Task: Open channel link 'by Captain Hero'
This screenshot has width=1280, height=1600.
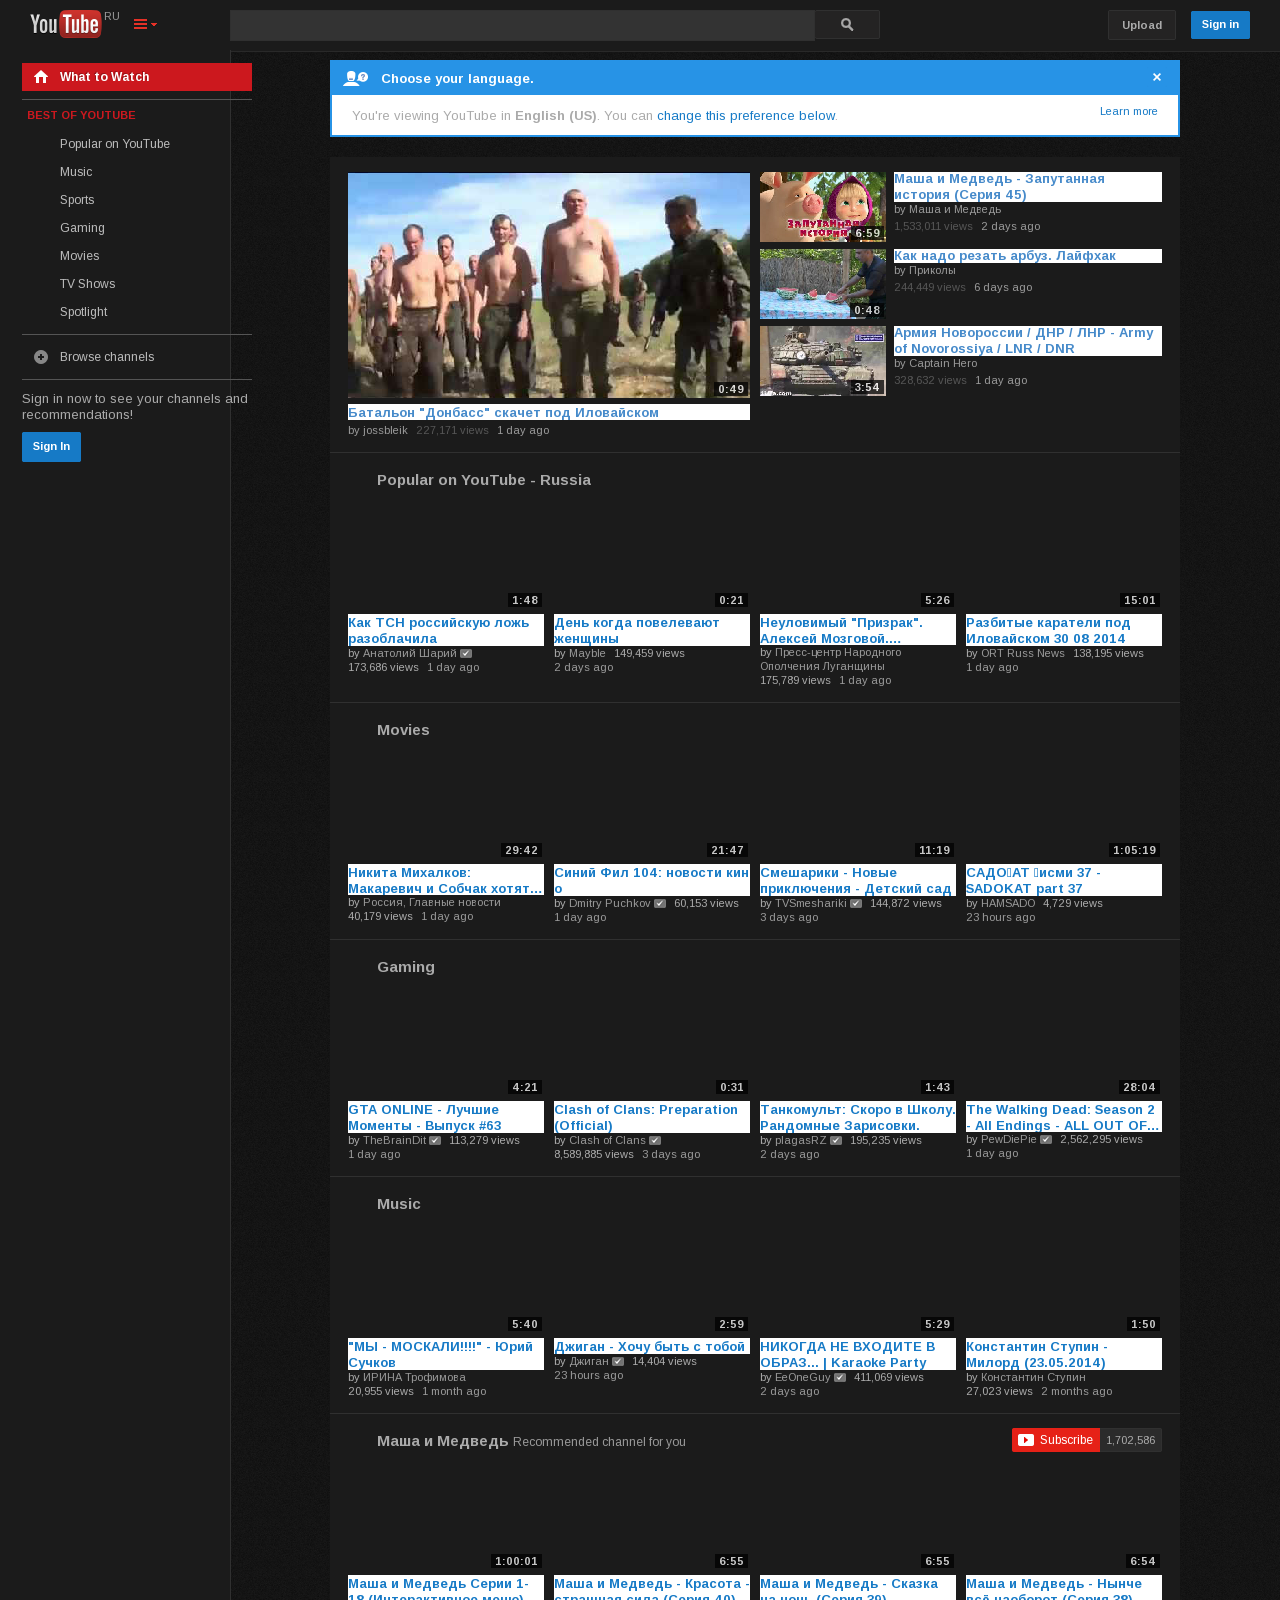Action: tap(936, 363)
